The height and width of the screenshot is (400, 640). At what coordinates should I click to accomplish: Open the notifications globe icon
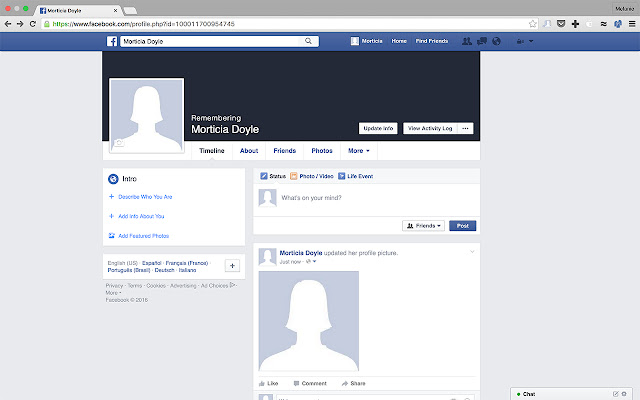[497, 42]
